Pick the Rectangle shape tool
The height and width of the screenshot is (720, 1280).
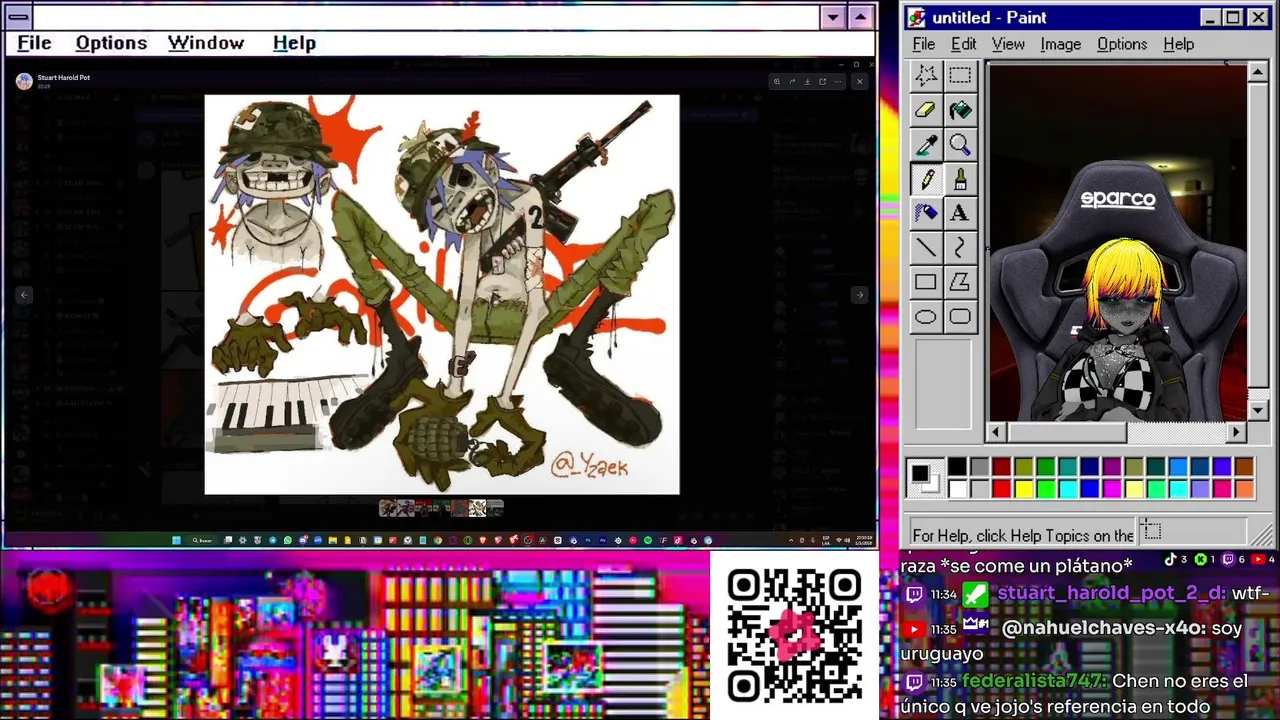tap(926, 282)
